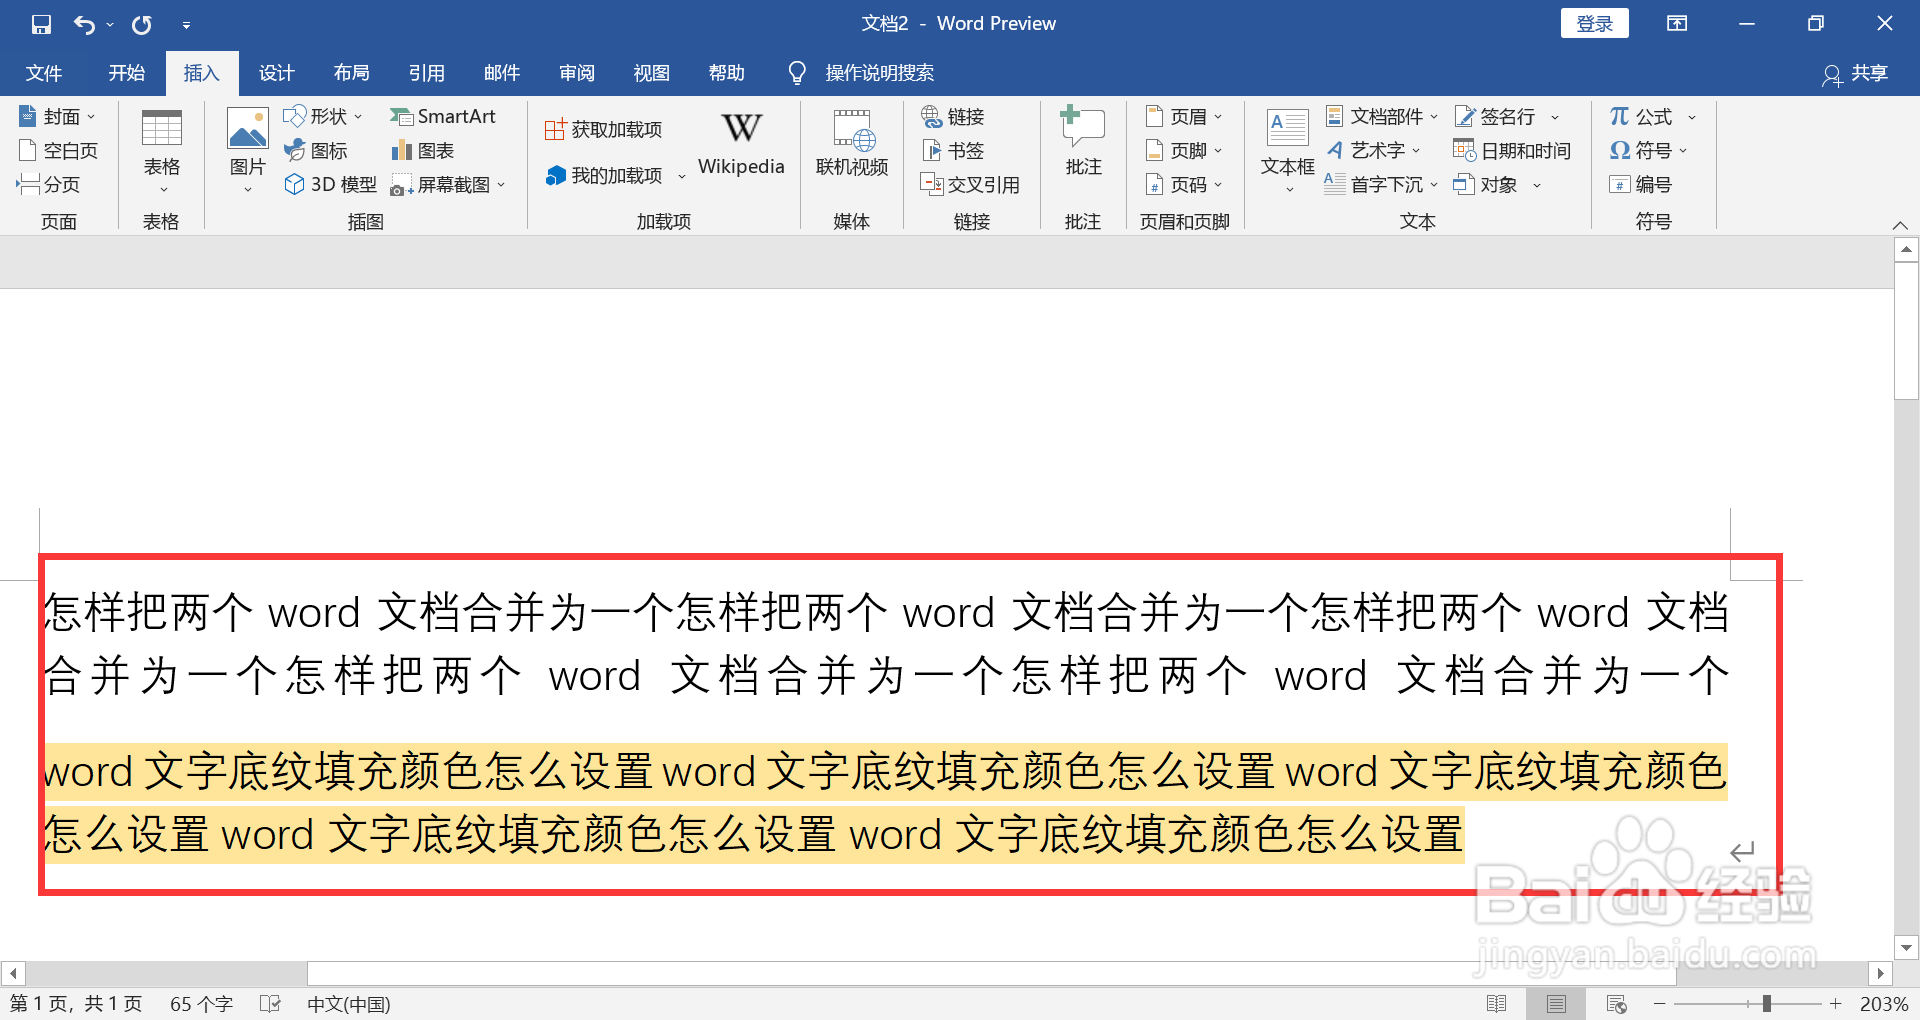Click the Wikipedia add-in icon
This screenshot has width=1920, height=1020.
click(x=741, y=143)
